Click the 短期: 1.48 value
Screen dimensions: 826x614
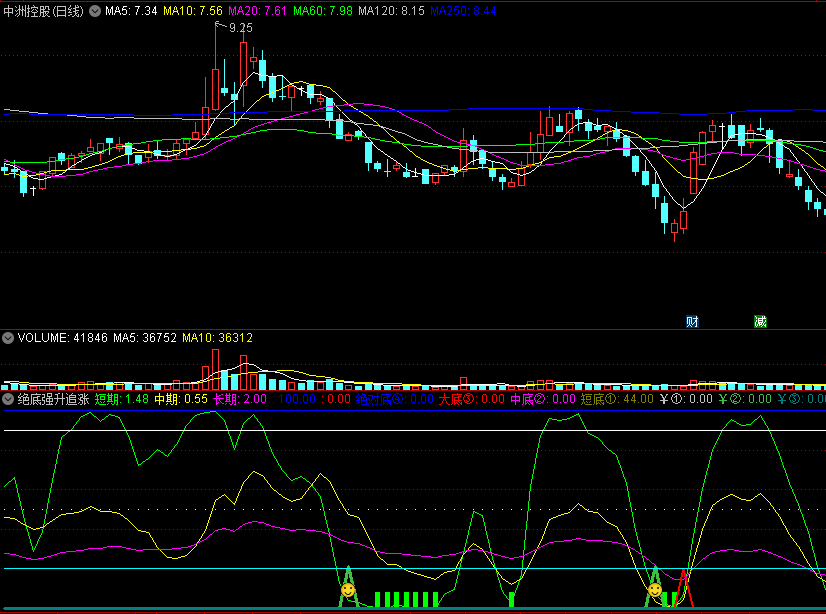122,399
